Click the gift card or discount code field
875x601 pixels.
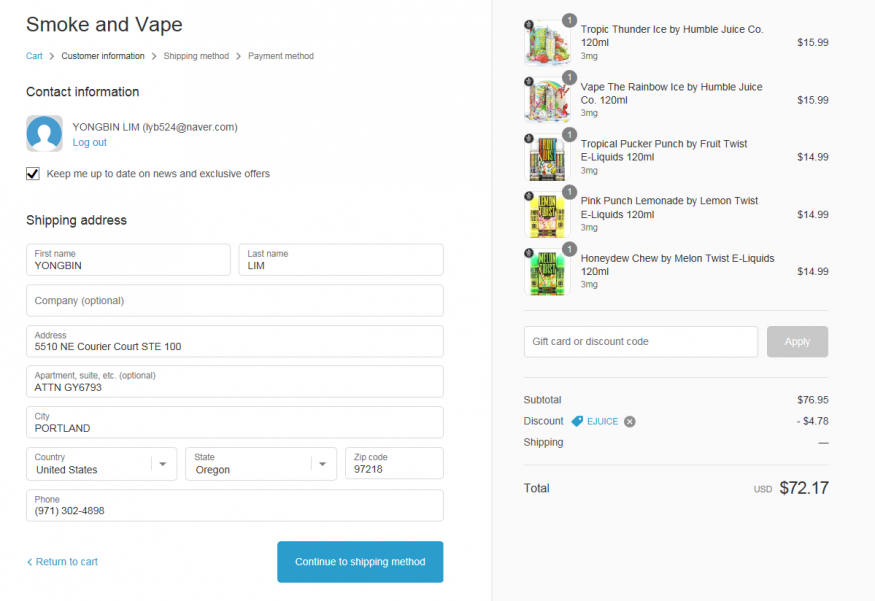point(640,342)
